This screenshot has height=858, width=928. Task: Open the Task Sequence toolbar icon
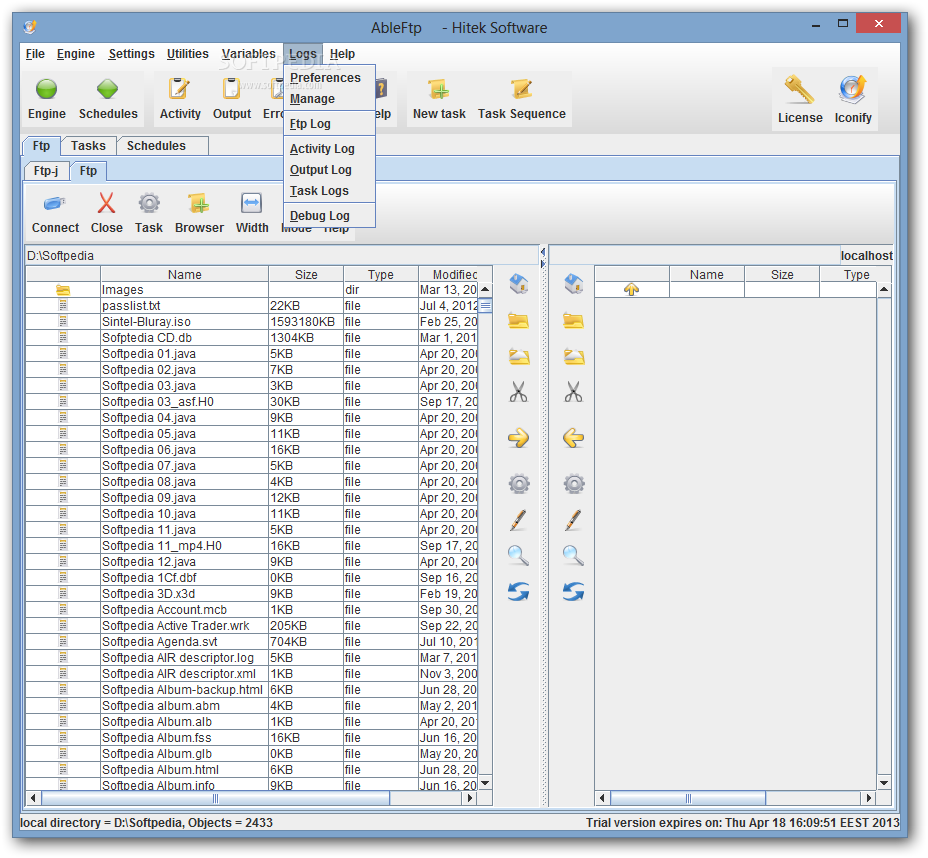521,89
